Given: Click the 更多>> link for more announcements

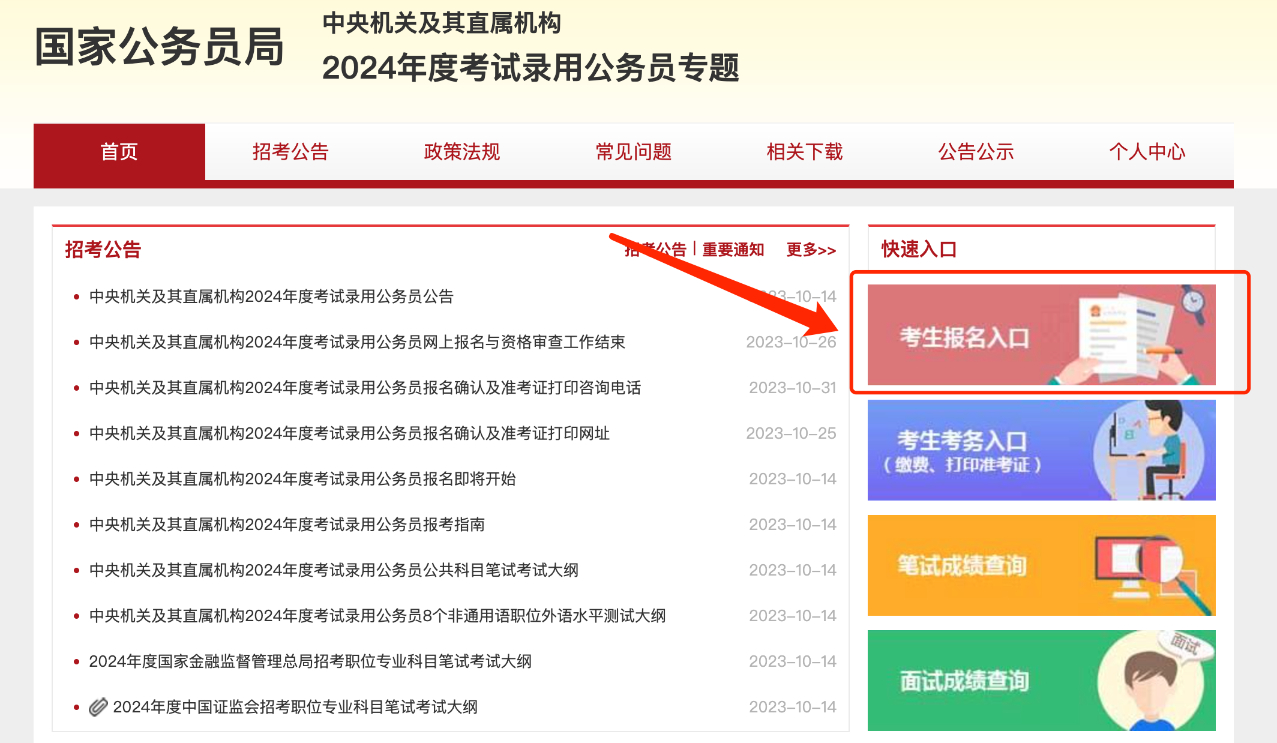Looking at the screenshot, I should [810, 249].
